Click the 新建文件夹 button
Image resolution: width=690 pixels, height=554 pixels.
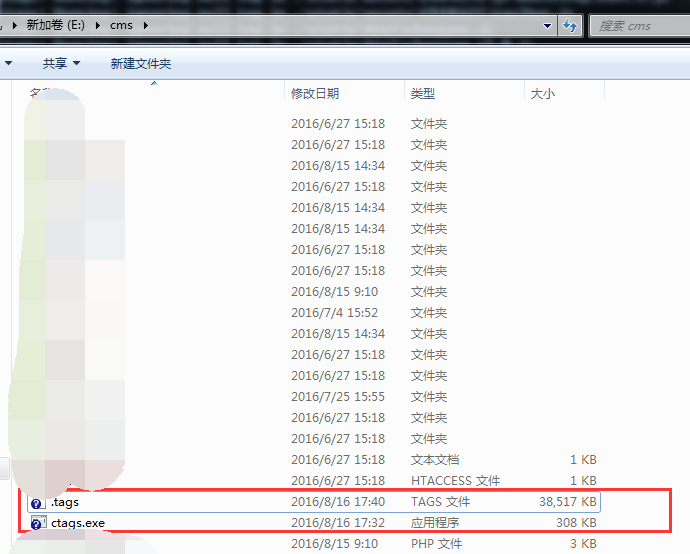click(x=141, y=63)
